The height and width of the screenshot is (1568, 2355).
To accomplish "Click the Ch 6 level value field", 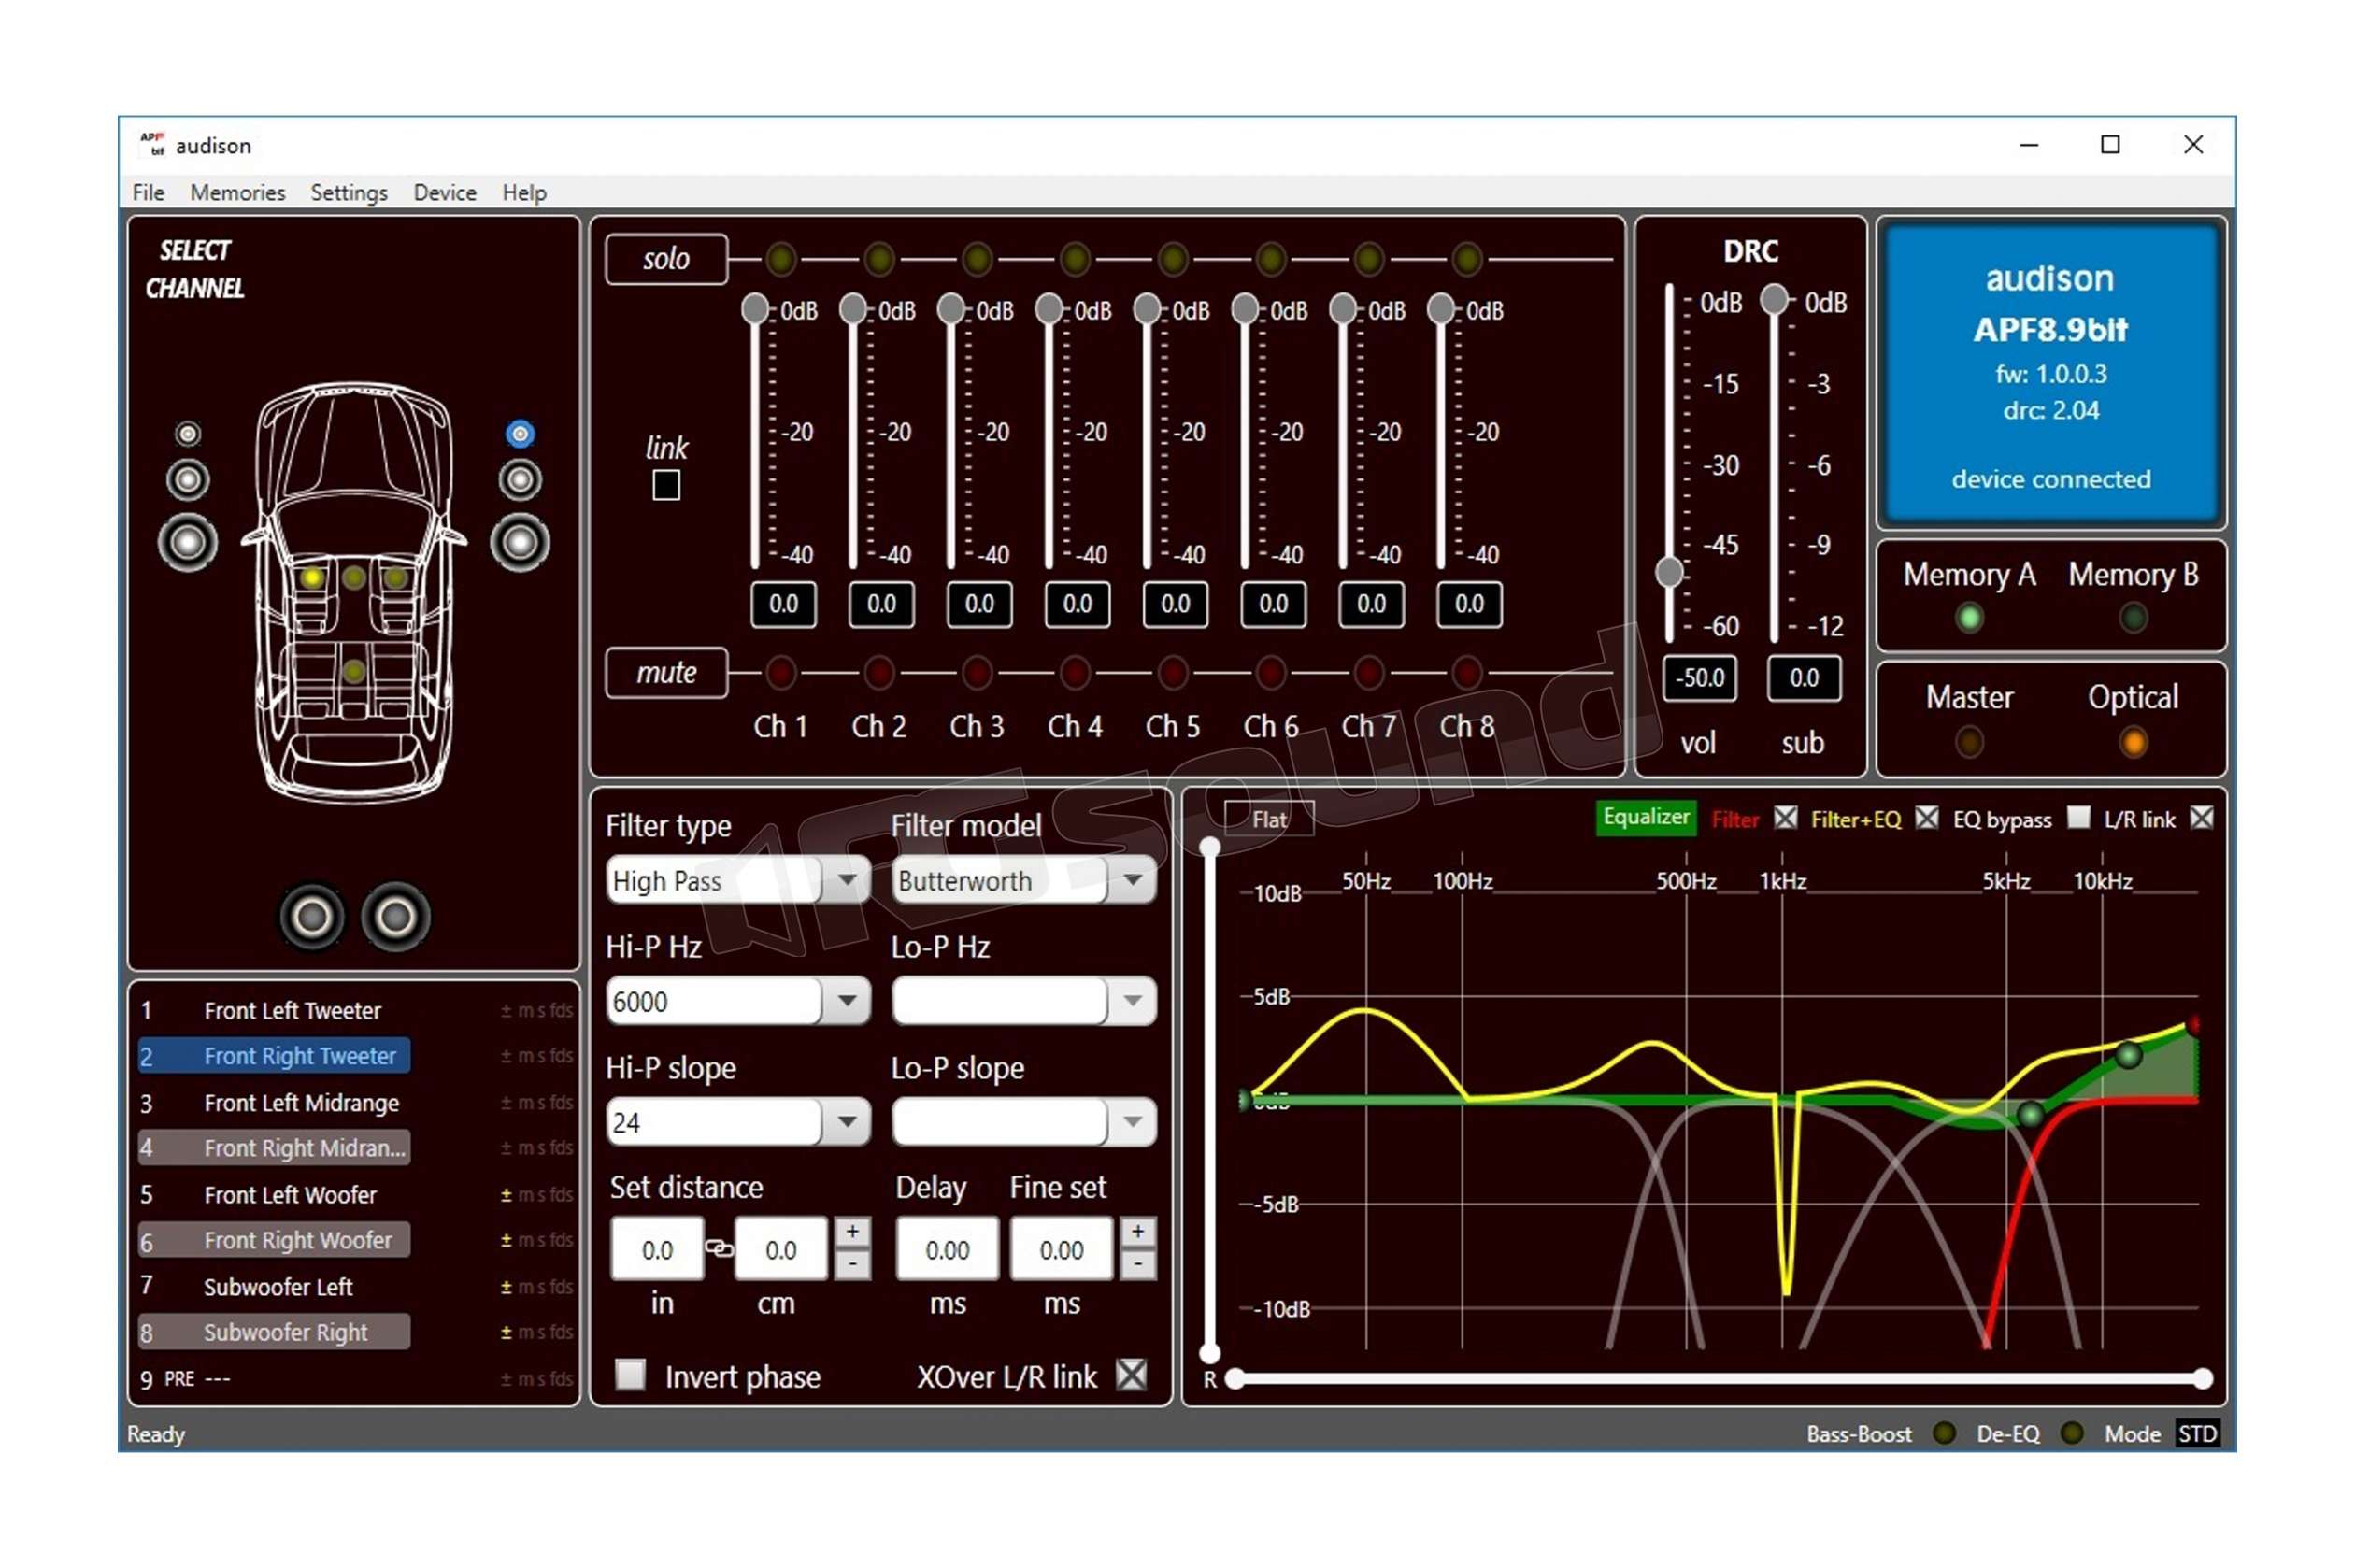I will (1273, 604).
